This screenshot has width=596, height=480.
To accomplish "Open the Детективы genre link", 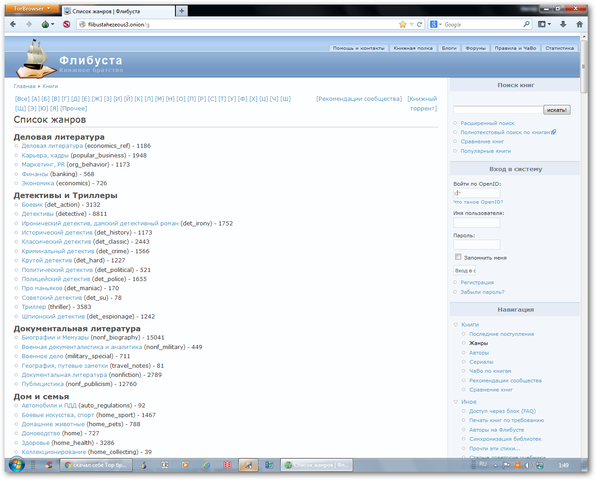I will point(38,214).
